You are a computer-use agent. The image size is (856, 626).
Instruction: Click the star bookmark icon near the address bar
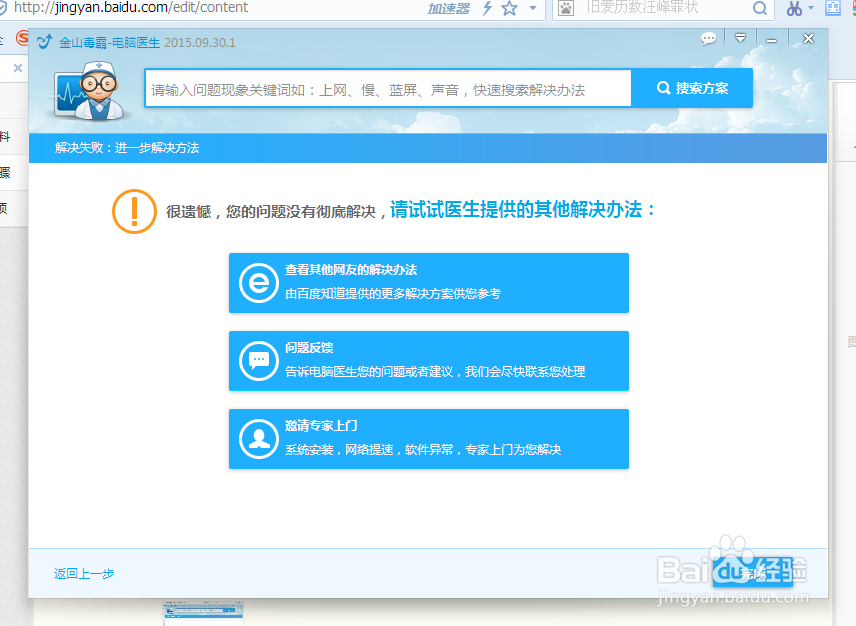[x=508, y=8]
